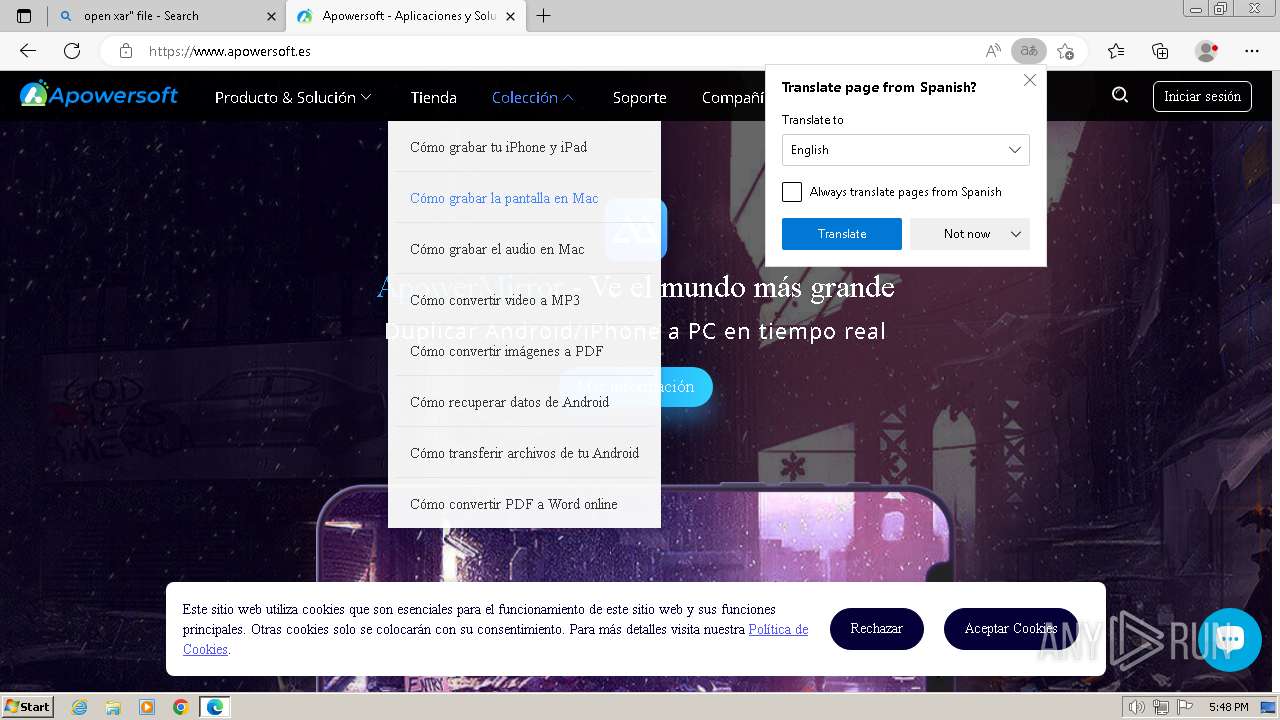Screen dimensions: 1280x720
Task: Open the Read aloud icon in the address bar
Action: click(x=992, y=51)
